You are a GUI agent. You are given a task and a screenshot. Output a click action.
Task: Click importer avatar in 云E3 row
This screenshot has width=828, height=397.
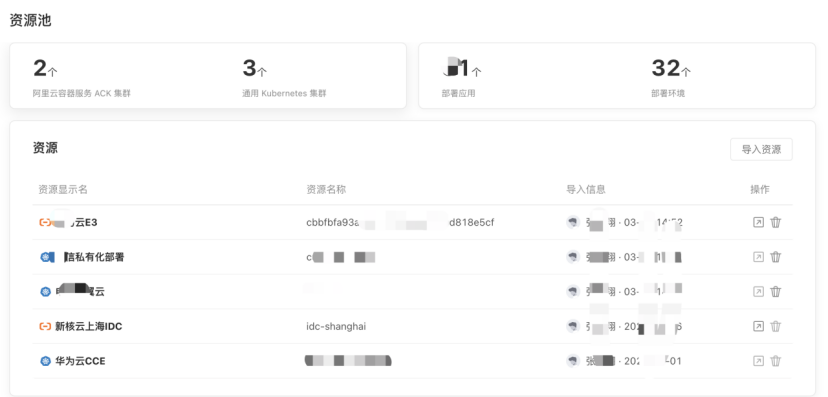pyautogui.click(x=573, y=222)
